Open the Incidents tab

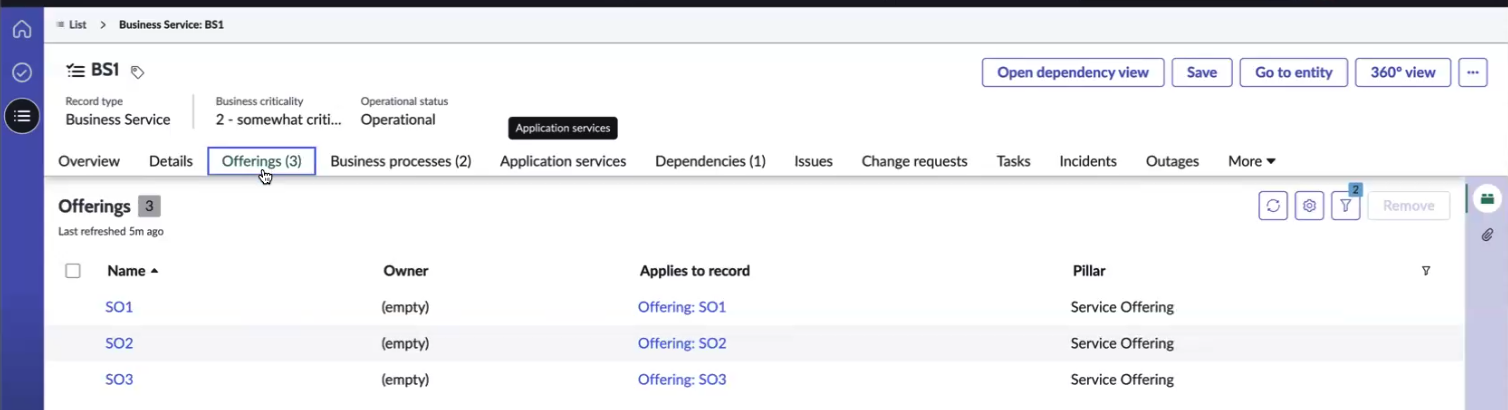pyautogui.click(x=1088, y=161)
